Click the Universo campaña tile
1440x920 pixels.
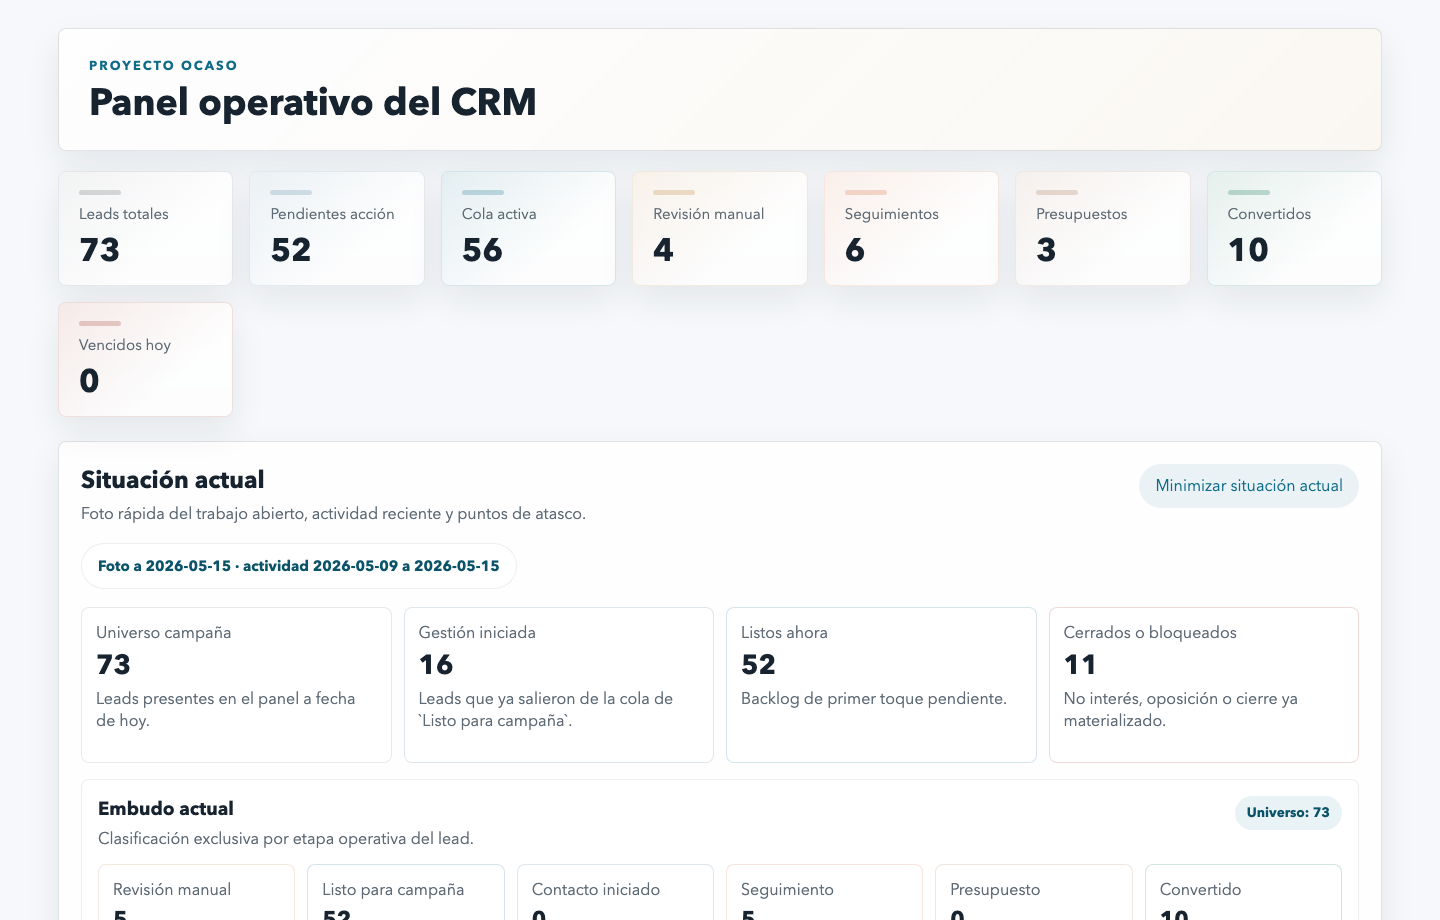point(236,685)
